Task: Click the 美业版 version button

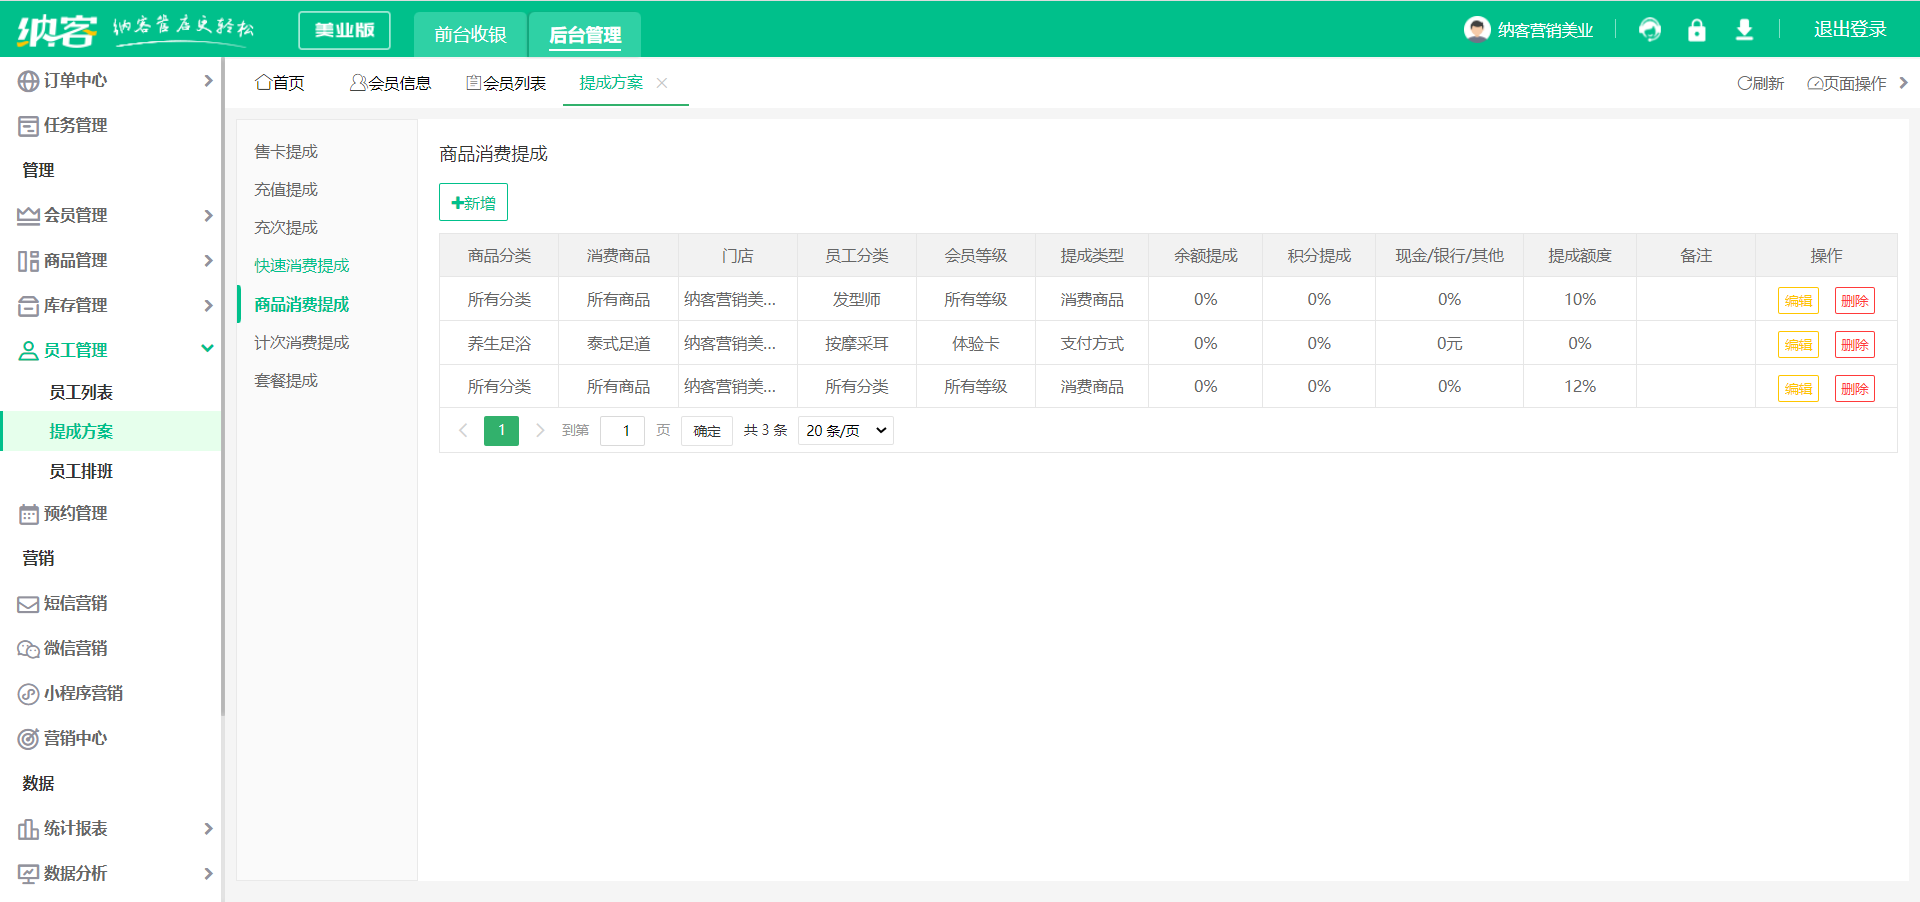Action: tap(344, 30)
